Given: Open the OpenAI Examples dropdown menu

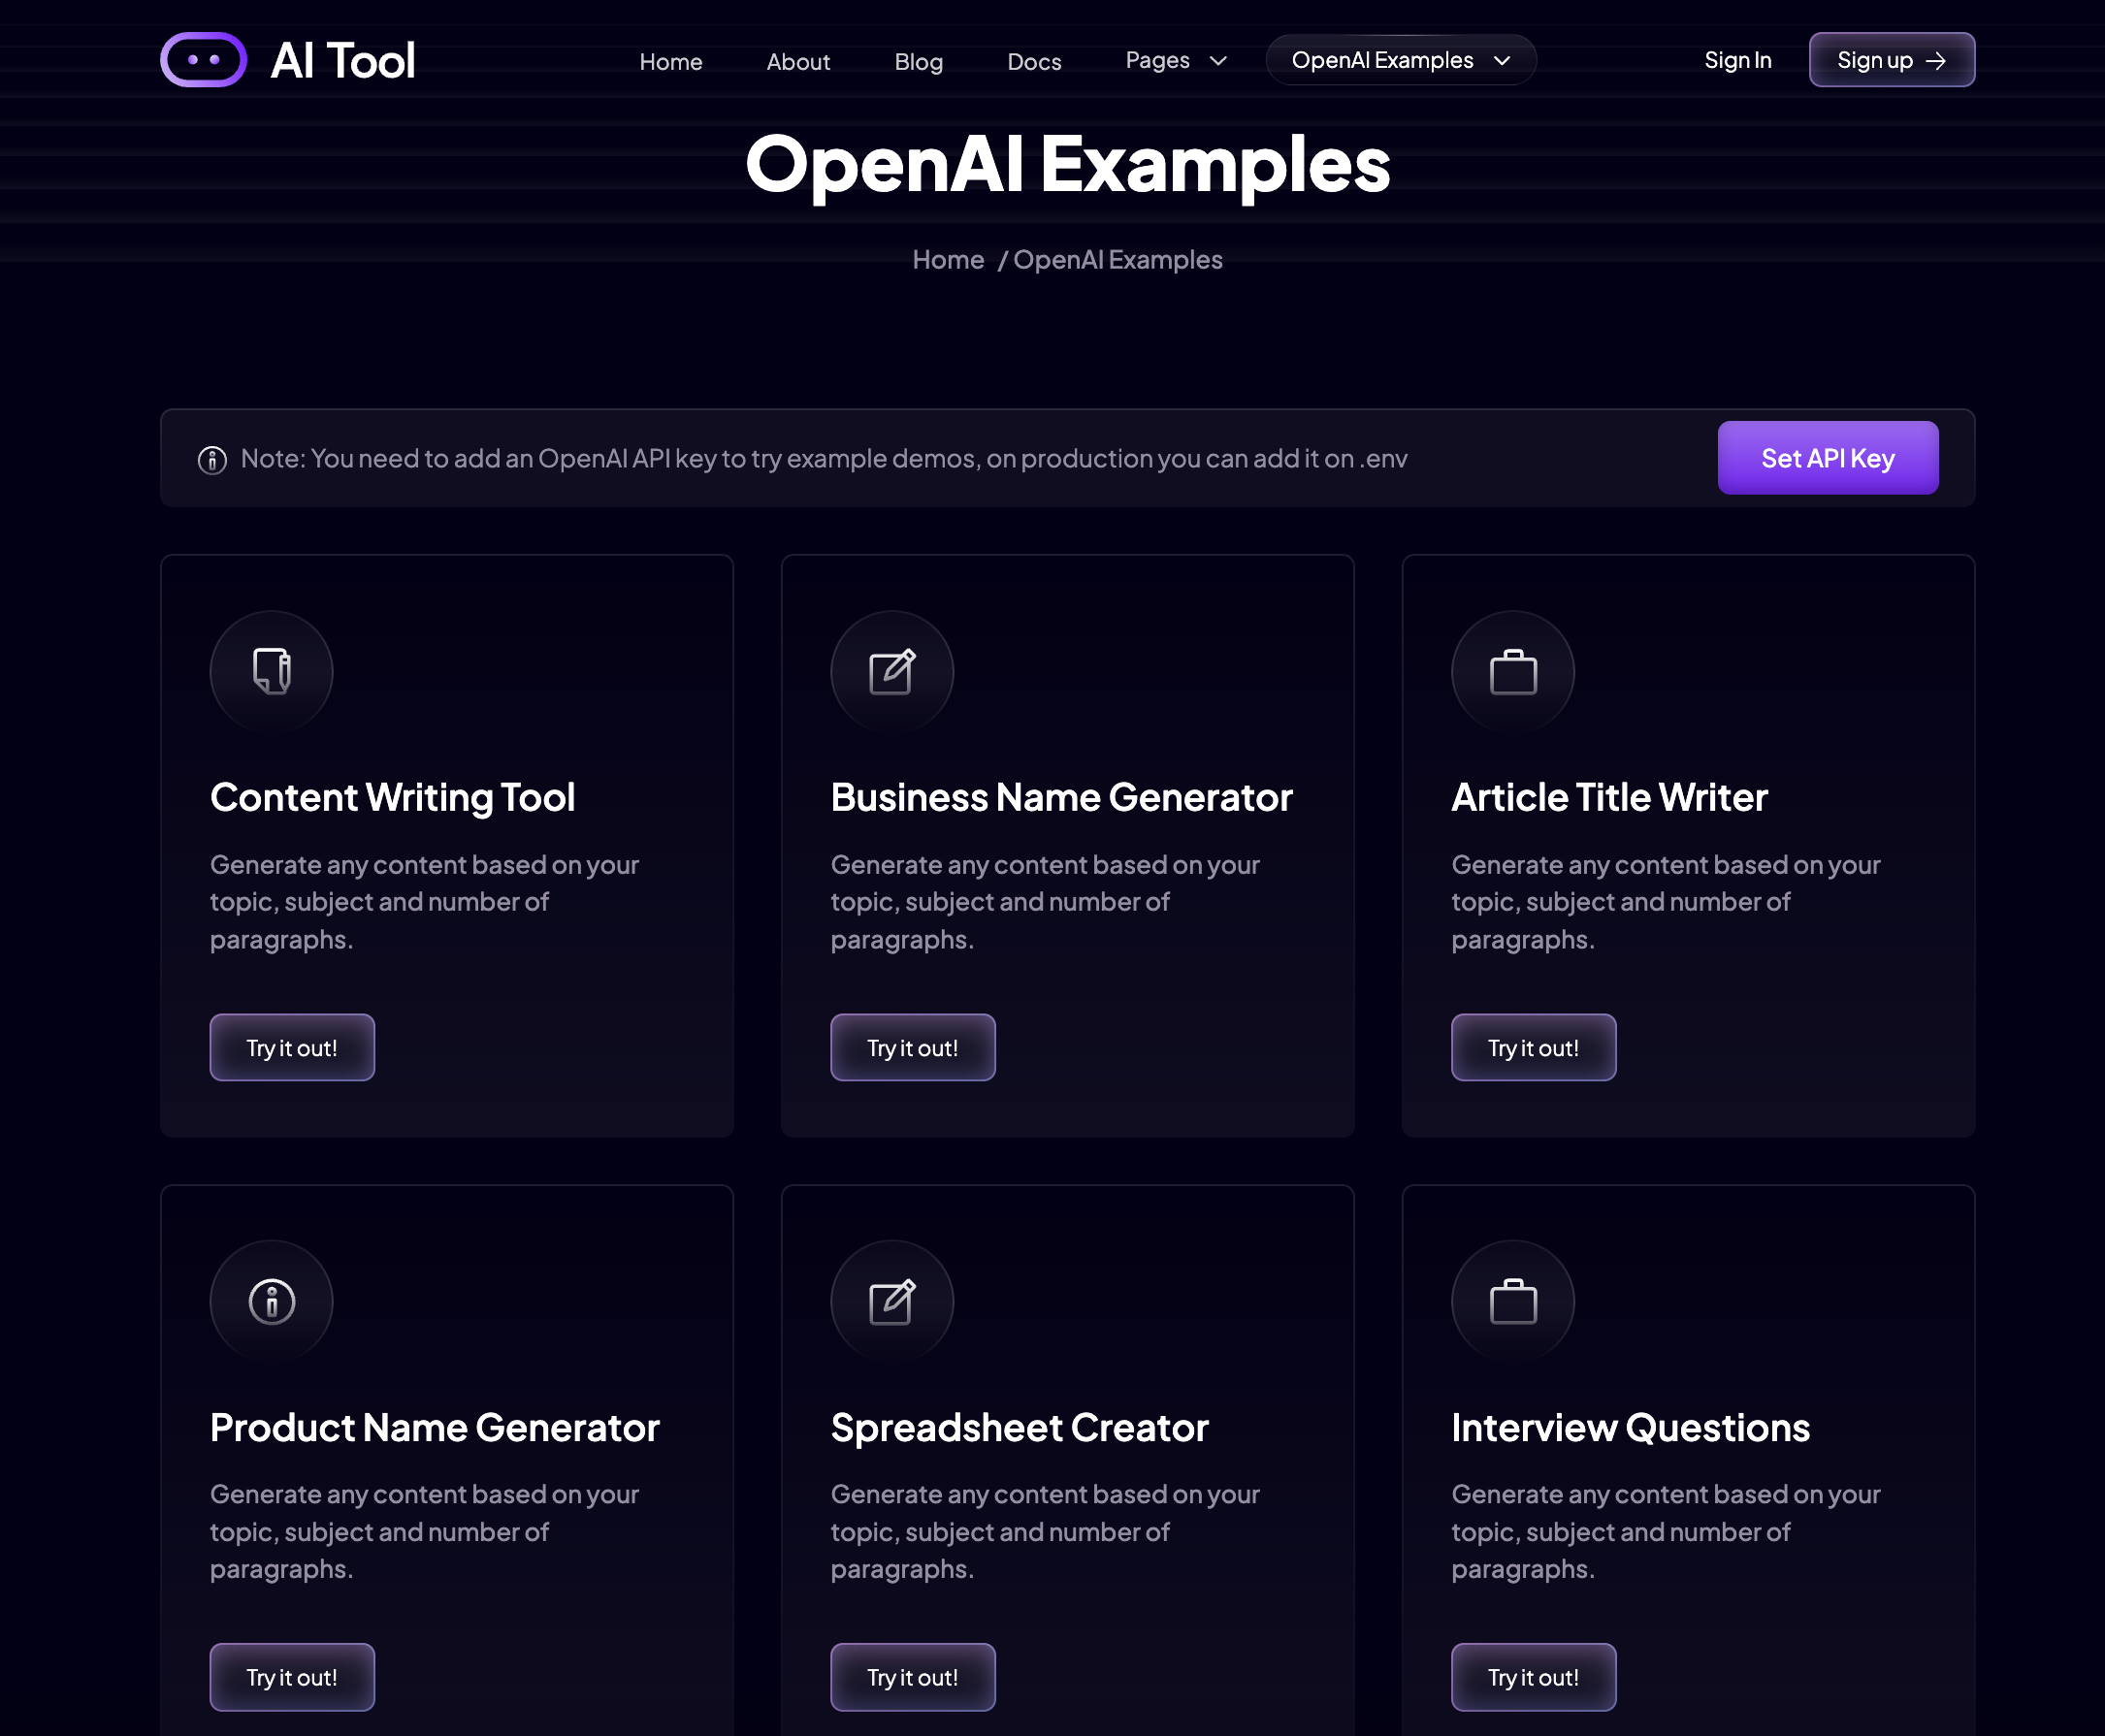Looking at the screenshot, I should click(1400, 60).
